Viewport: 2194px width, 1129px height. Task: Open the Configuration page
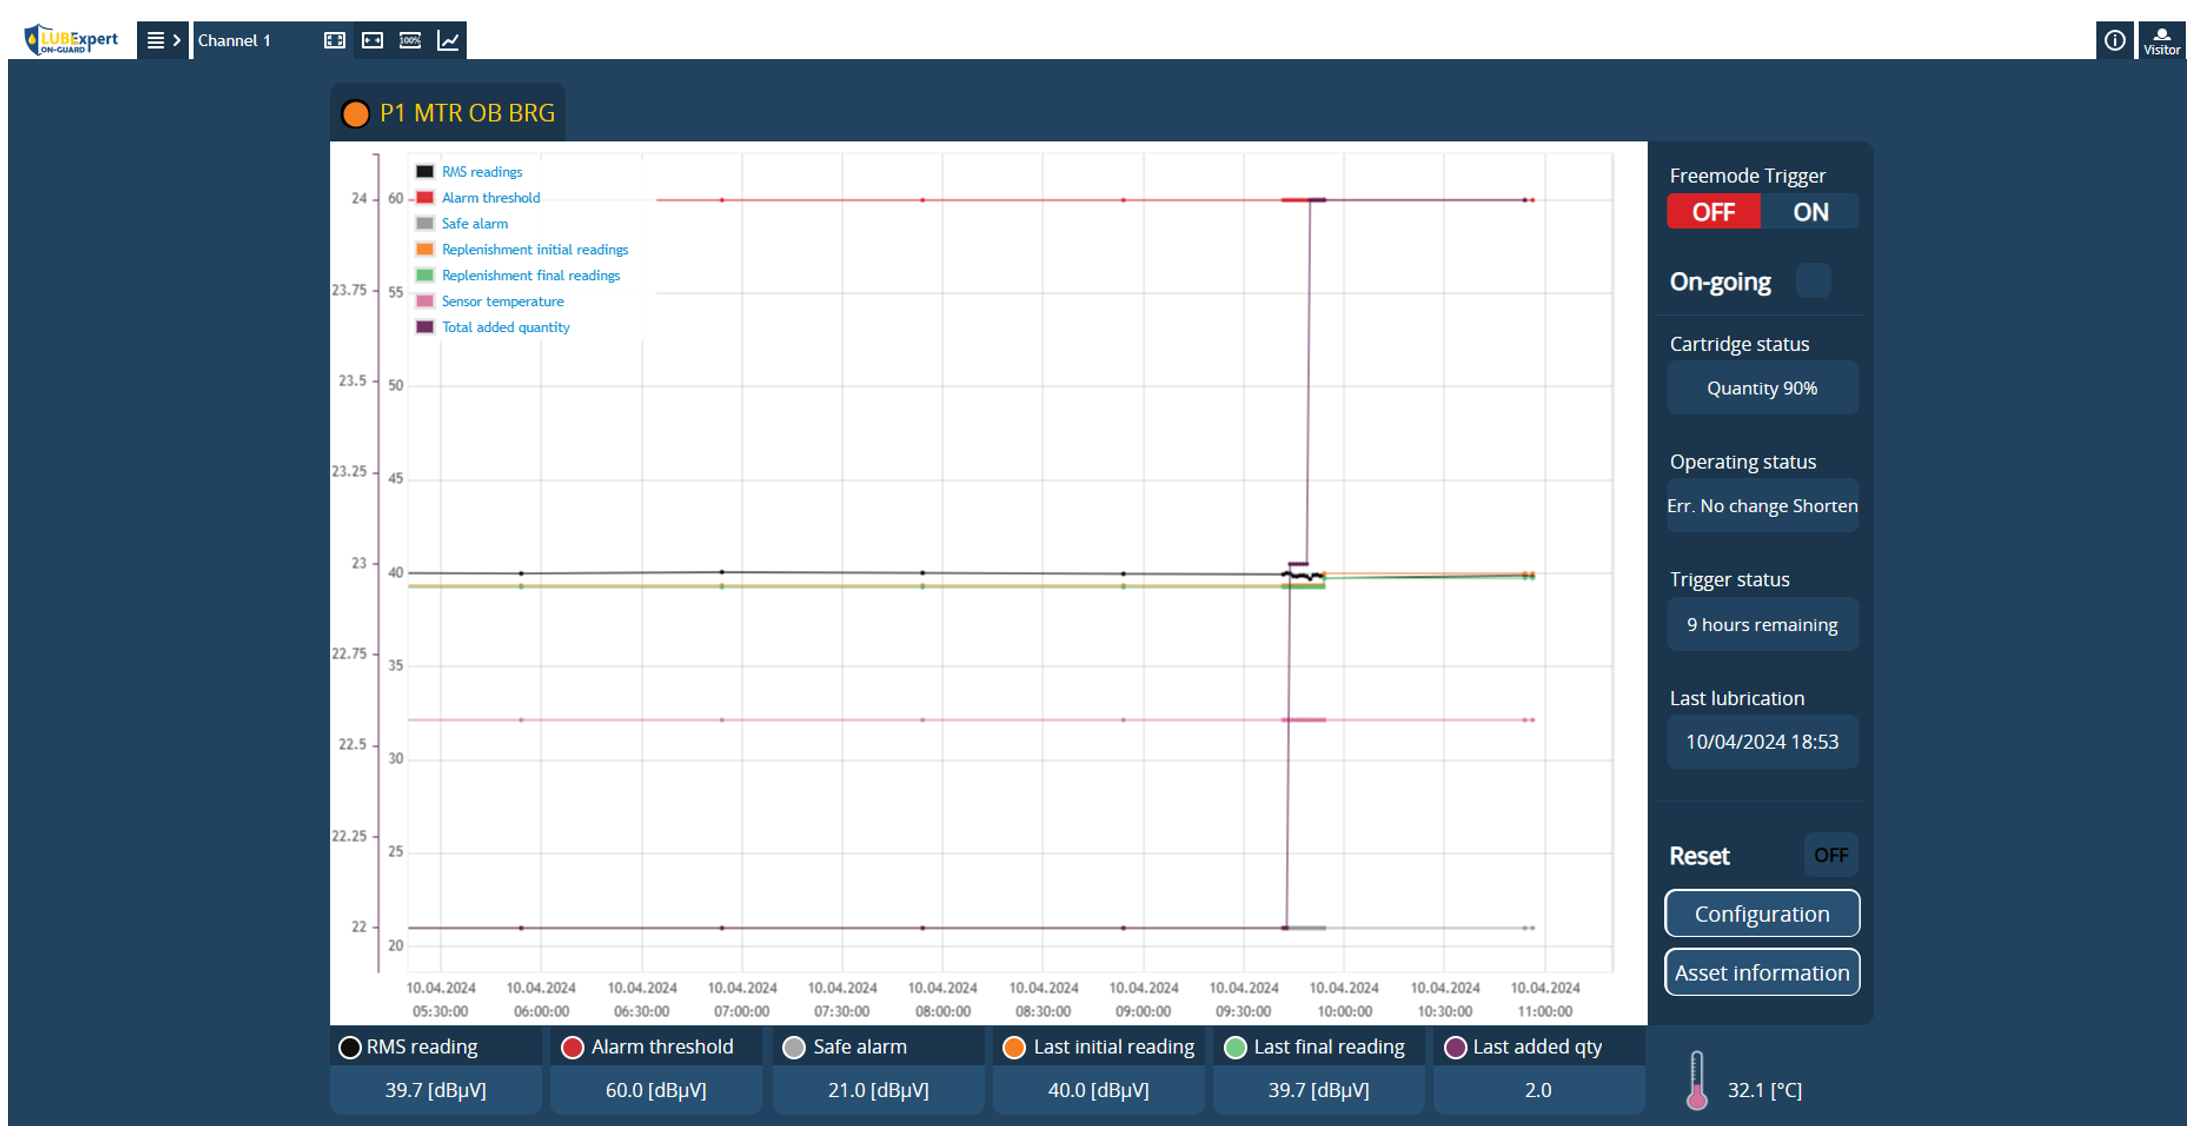1761,914
